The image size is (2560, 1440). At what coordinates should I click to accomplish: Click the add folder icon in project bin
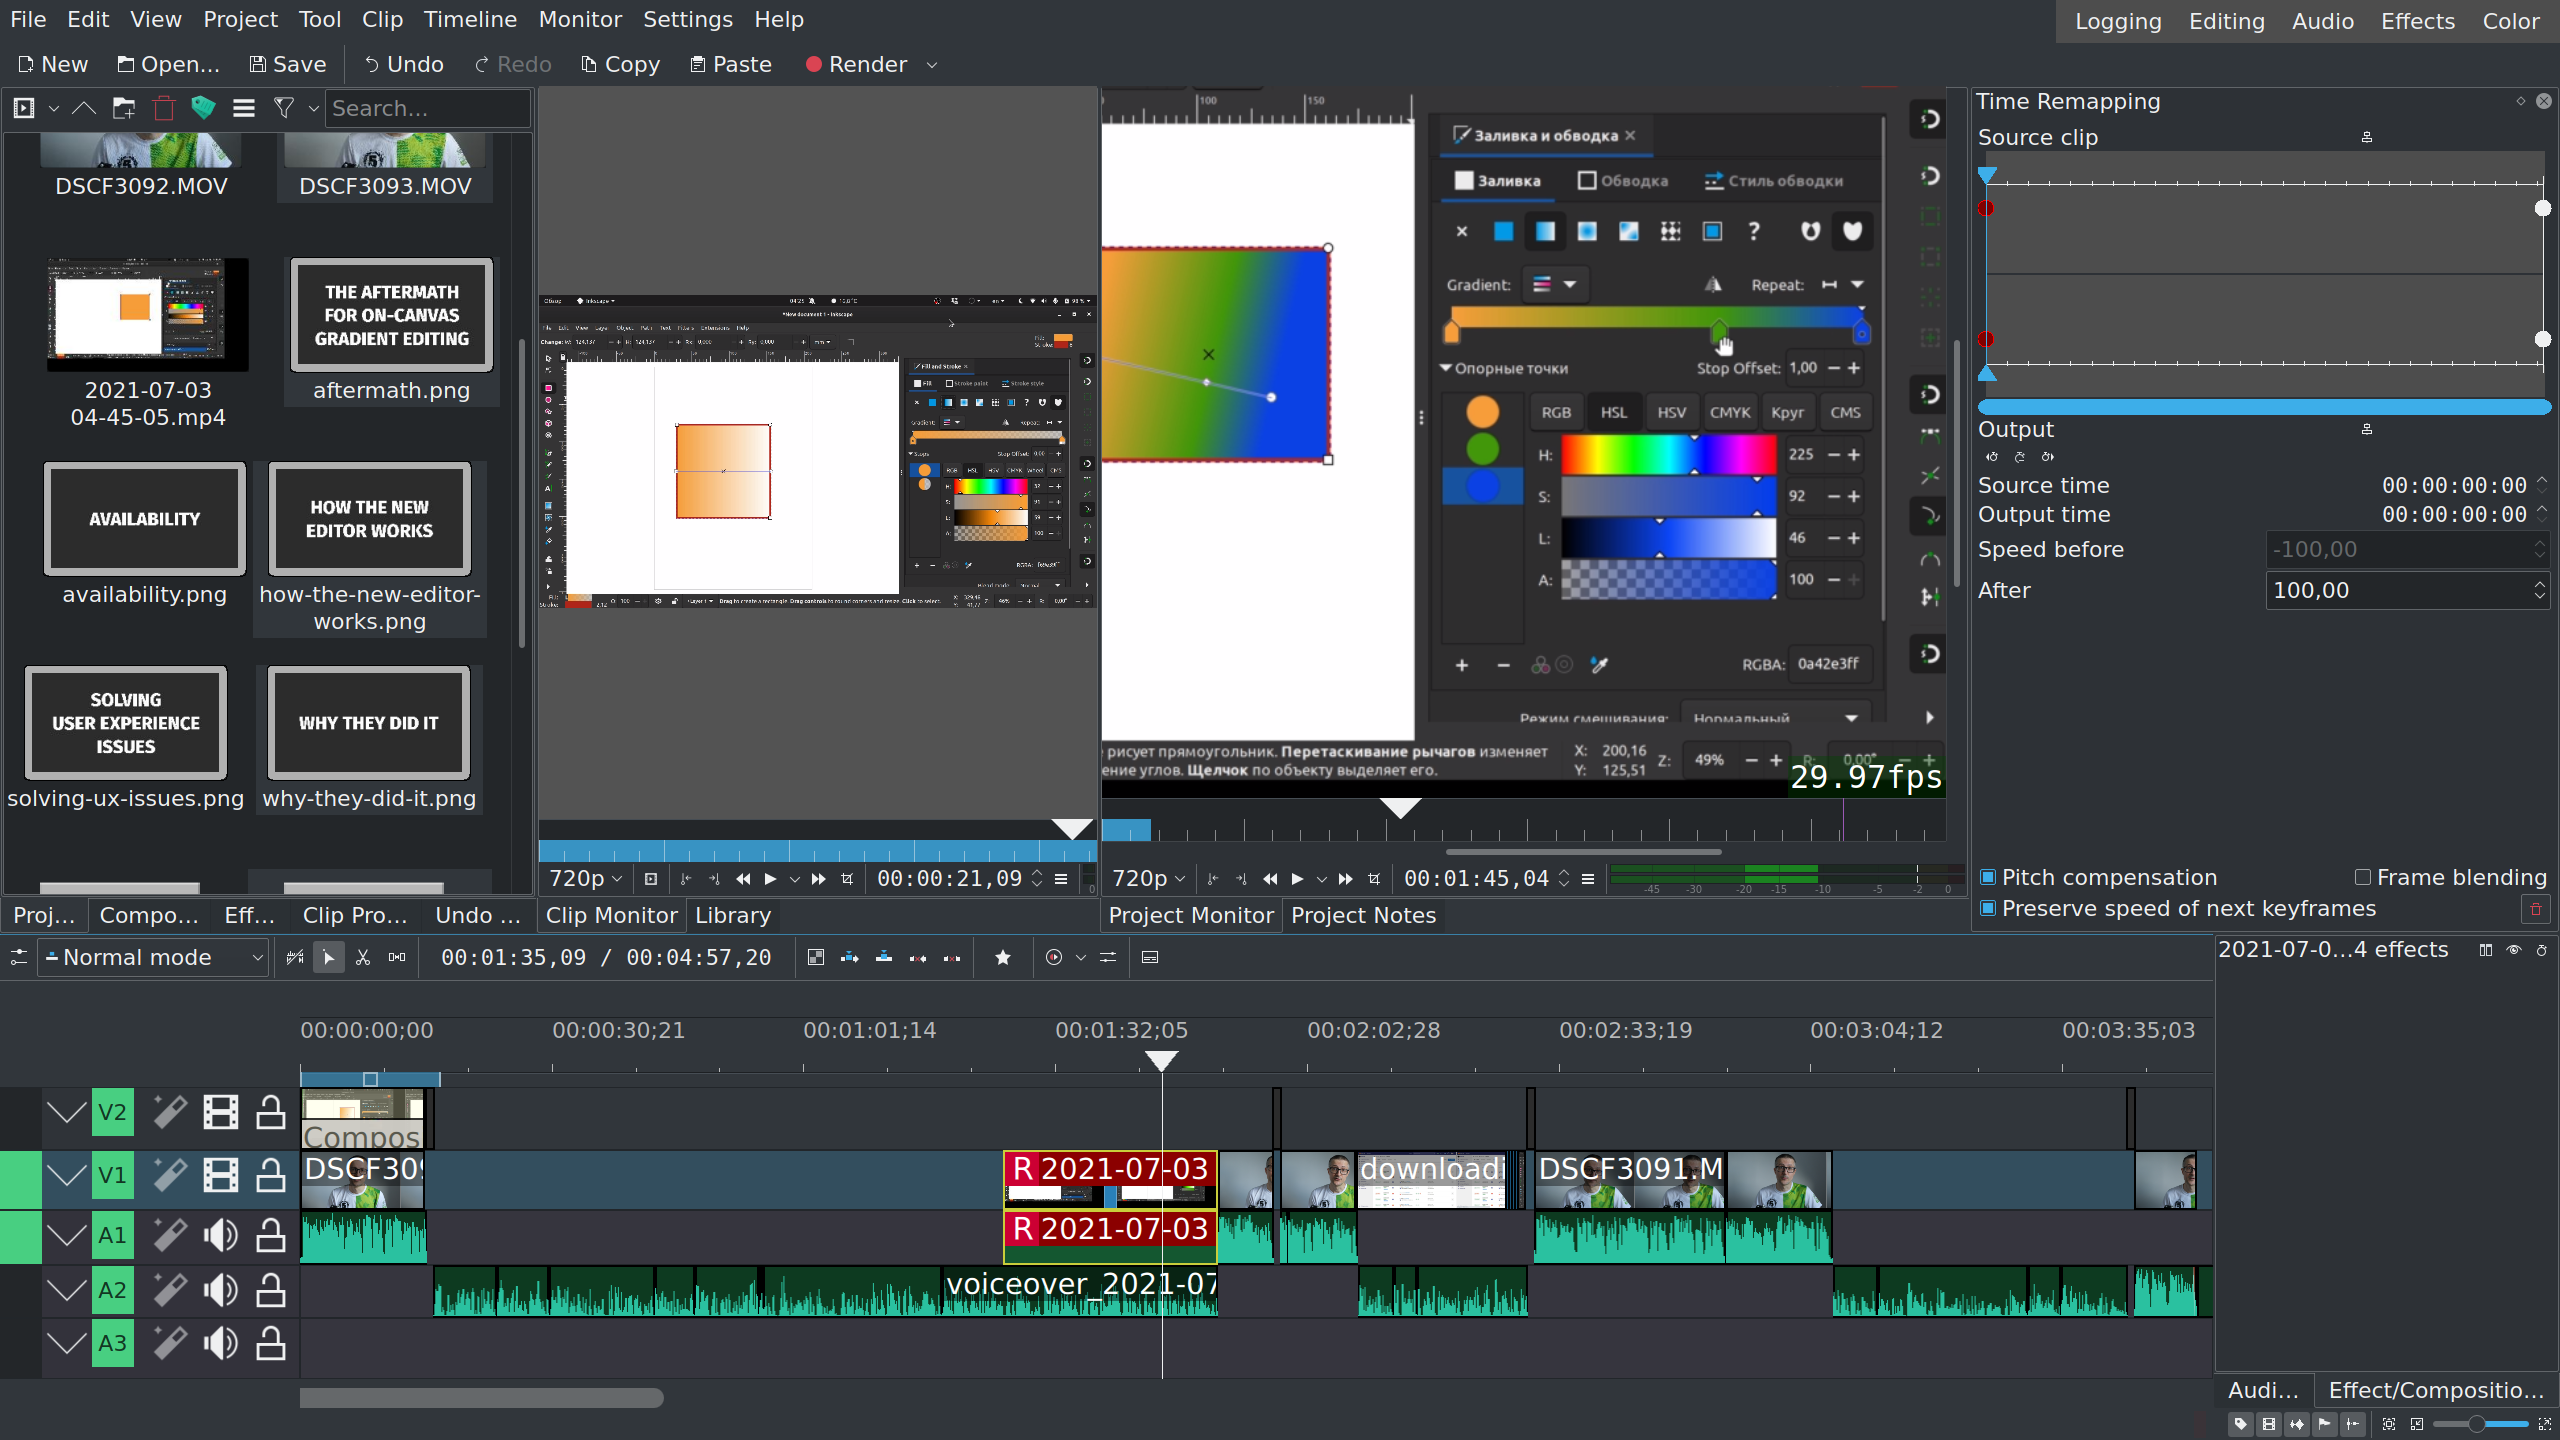point(124,108)
